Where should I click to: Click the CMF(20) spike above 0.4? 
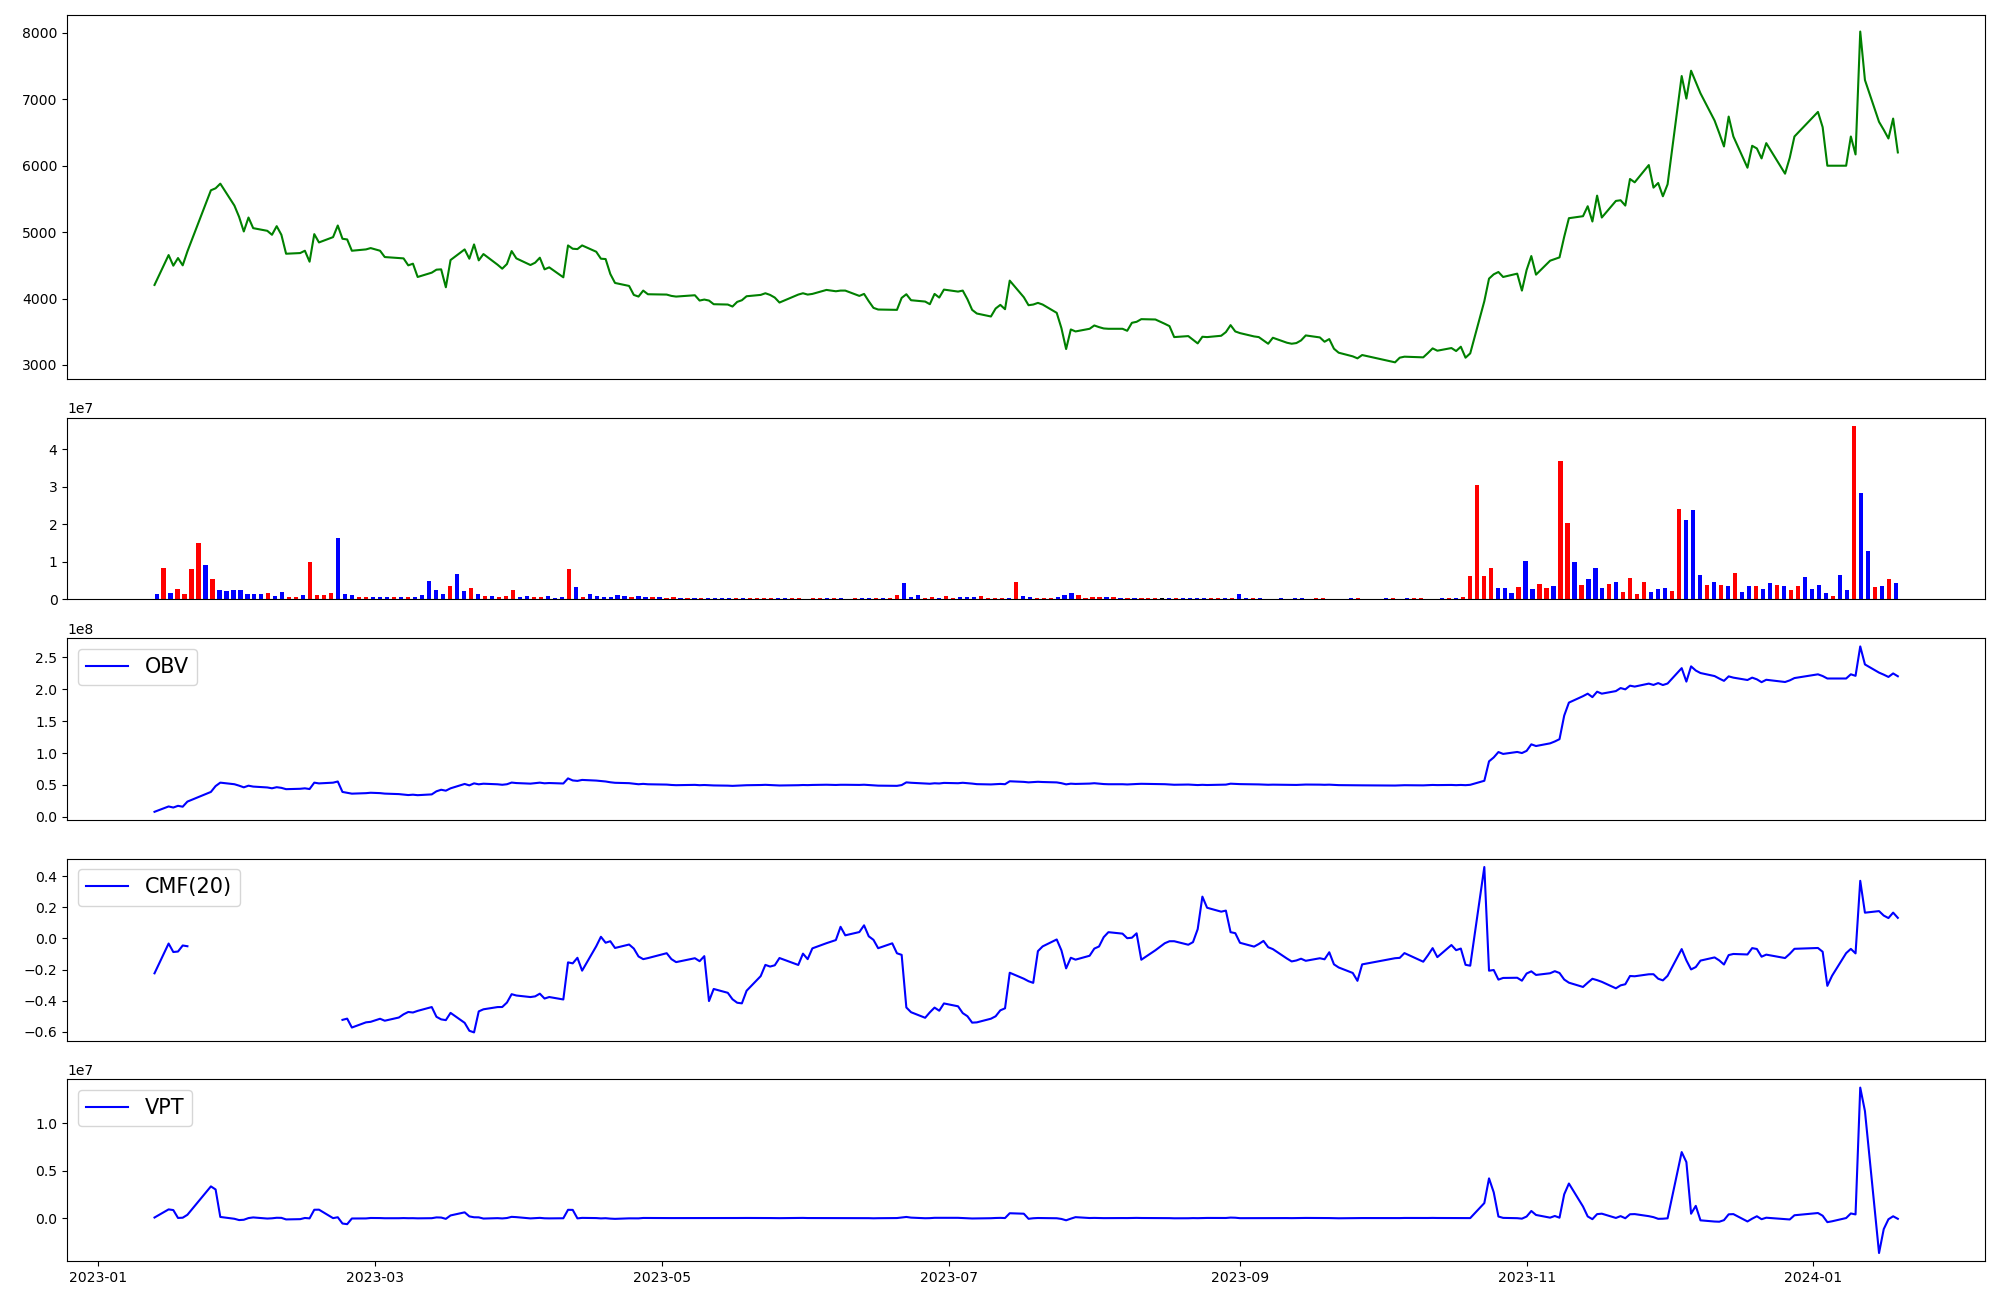(x=1484, y=868)
